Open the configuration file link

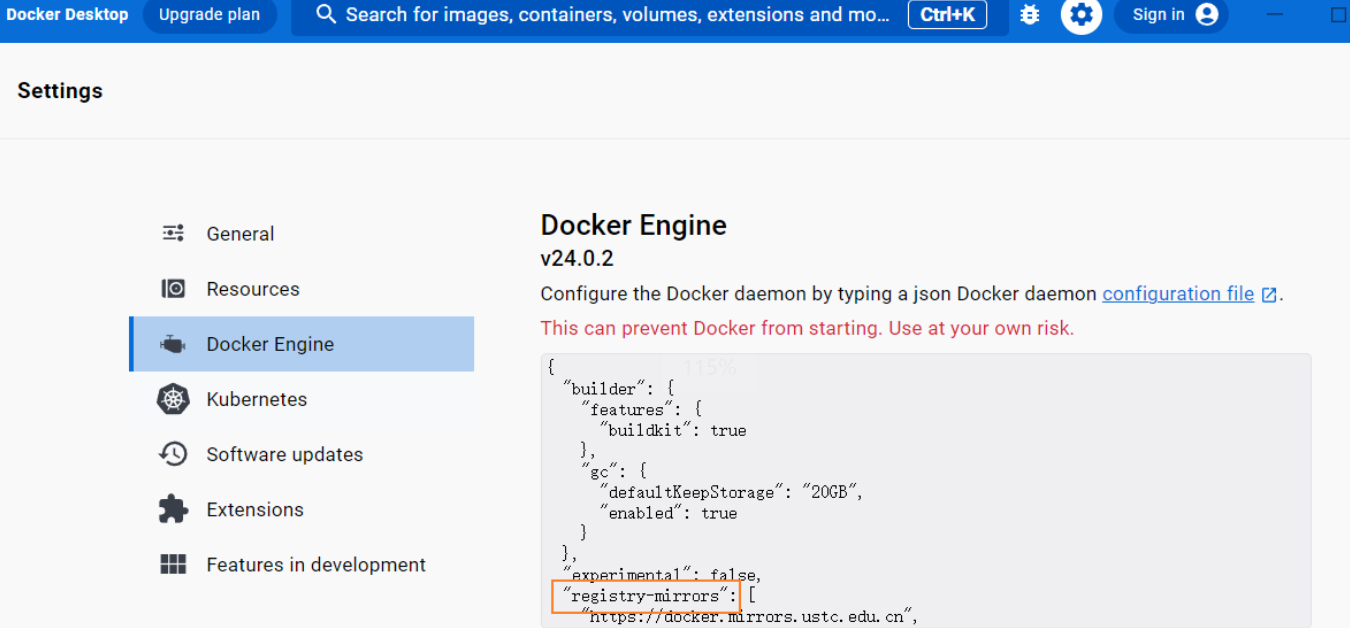point(1178,294)
